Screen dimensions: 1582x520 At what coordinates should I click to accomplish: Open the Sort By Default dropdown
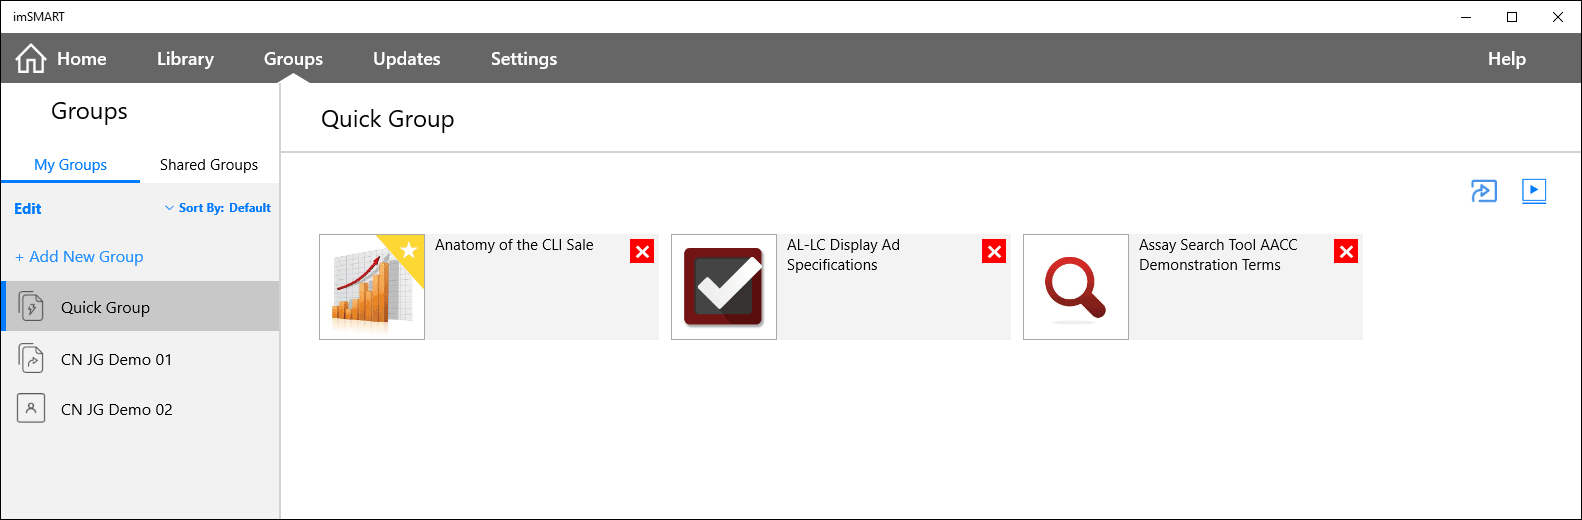(218, 208)
